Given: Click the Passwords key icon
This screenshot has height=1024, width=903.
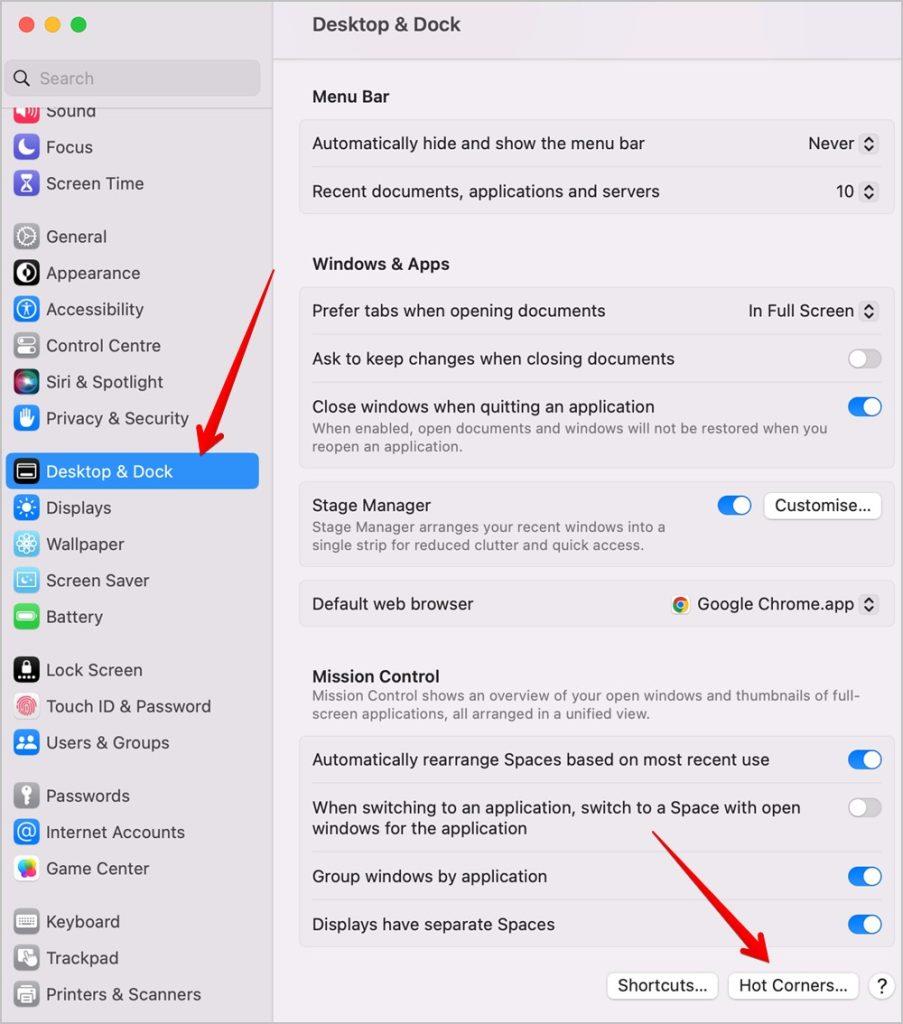Looking at the screenshot, I should click(x=26, y=795).
